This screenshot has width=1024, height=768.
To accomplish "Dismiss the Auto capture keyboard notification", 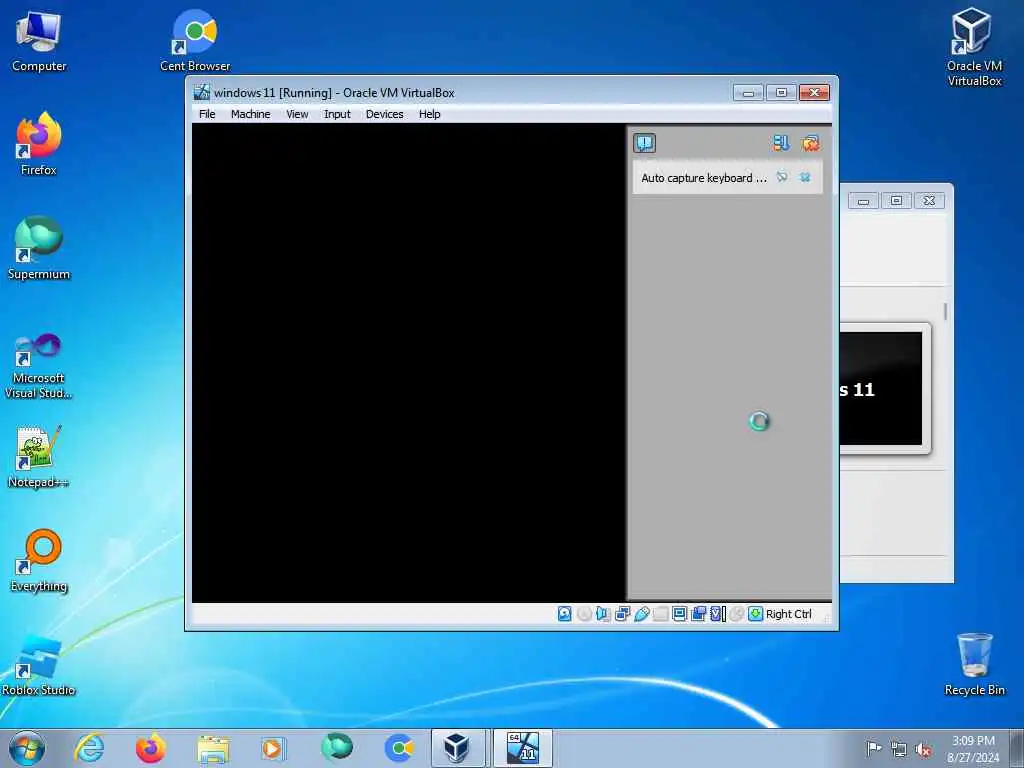I will (x=805, y=177).
